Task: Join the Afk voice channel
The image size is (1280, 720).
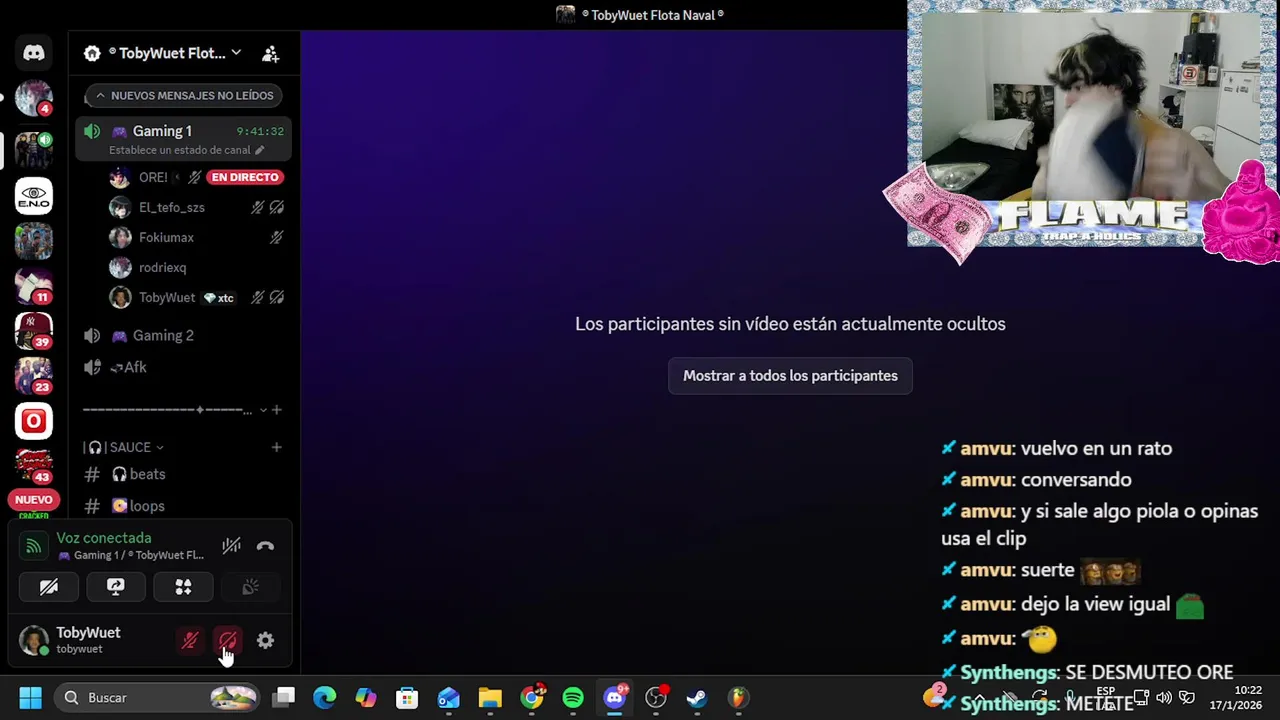Action: point(183,367)
